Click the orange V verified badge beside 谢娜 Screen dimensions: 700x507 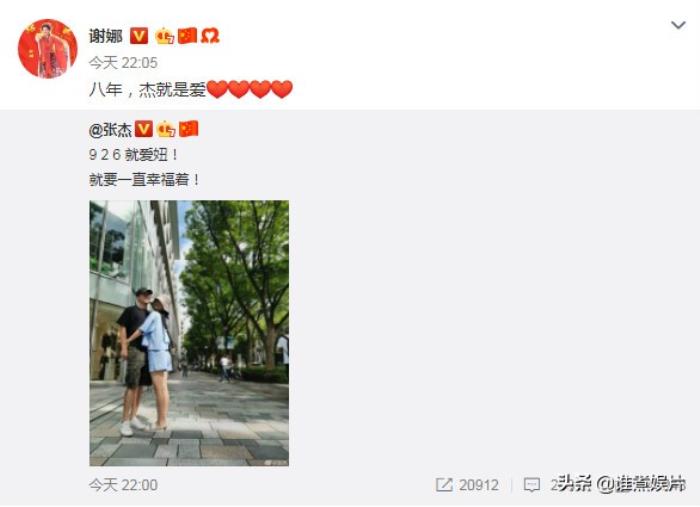[x=139, y=36]
